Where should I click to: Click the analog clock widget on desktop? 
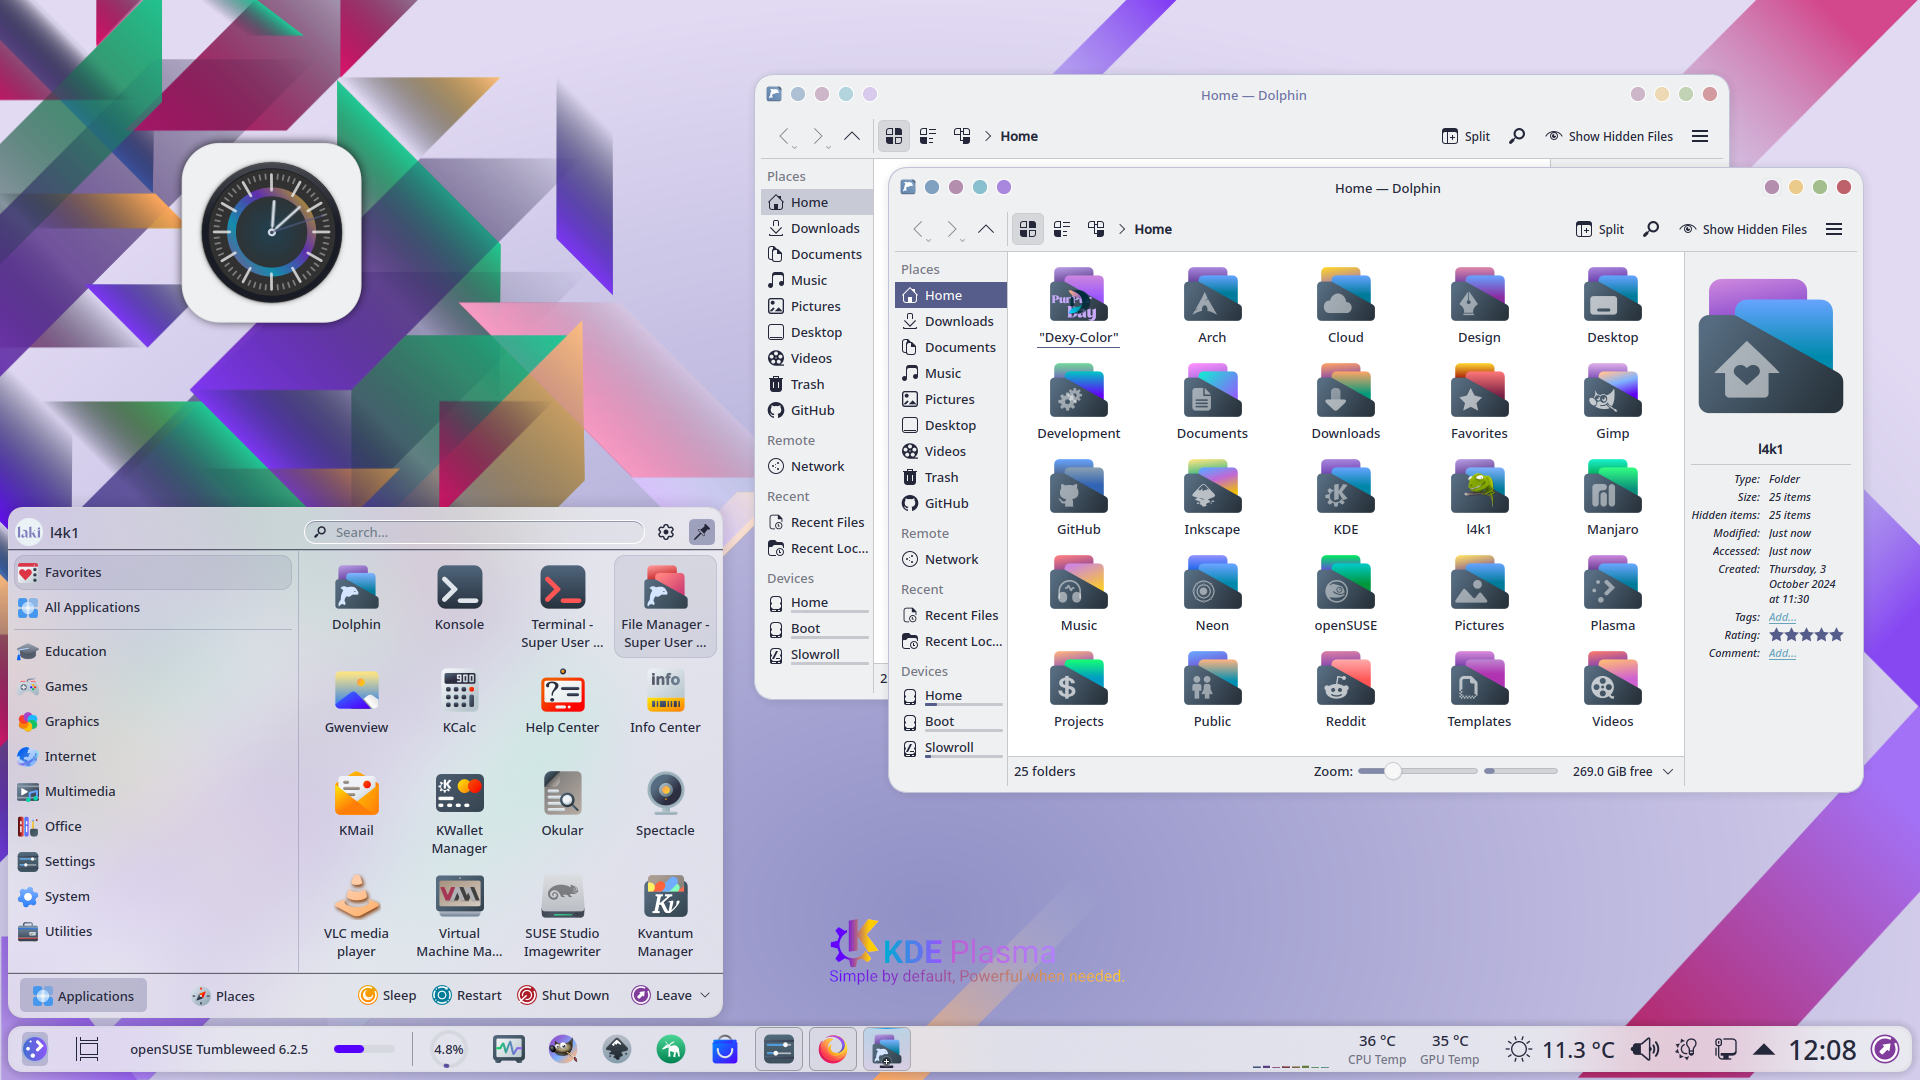[x=271, y=232]
